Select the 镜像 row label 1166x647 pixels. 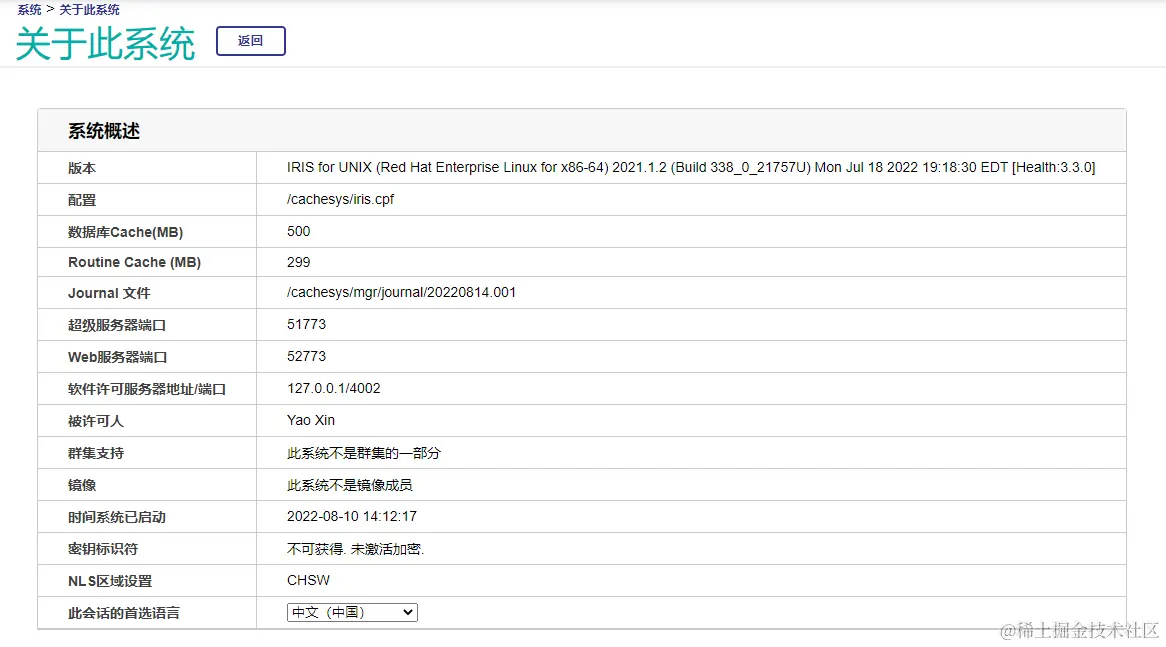point(82,485)
